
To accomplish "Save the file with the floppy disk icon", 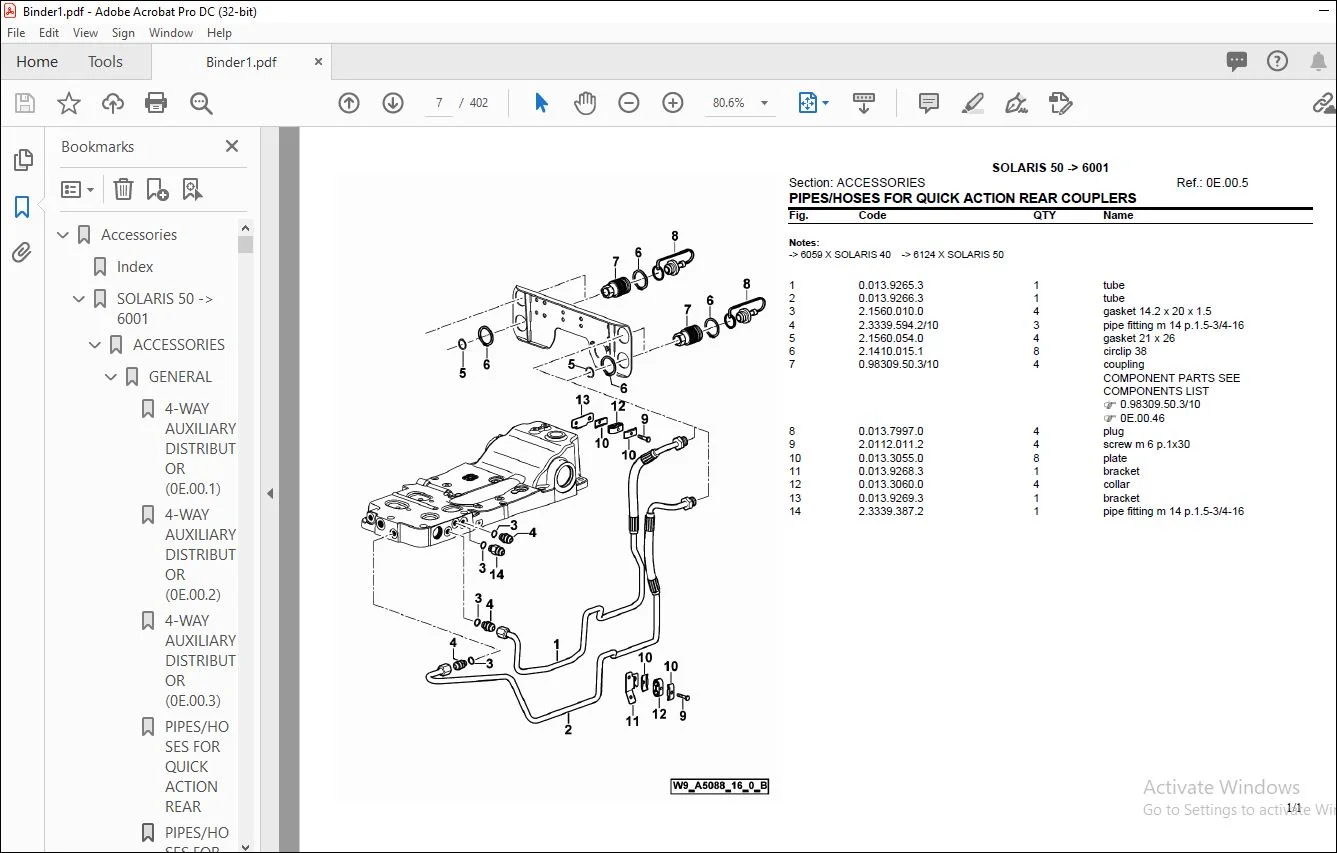I will click(x=25, y=103).
